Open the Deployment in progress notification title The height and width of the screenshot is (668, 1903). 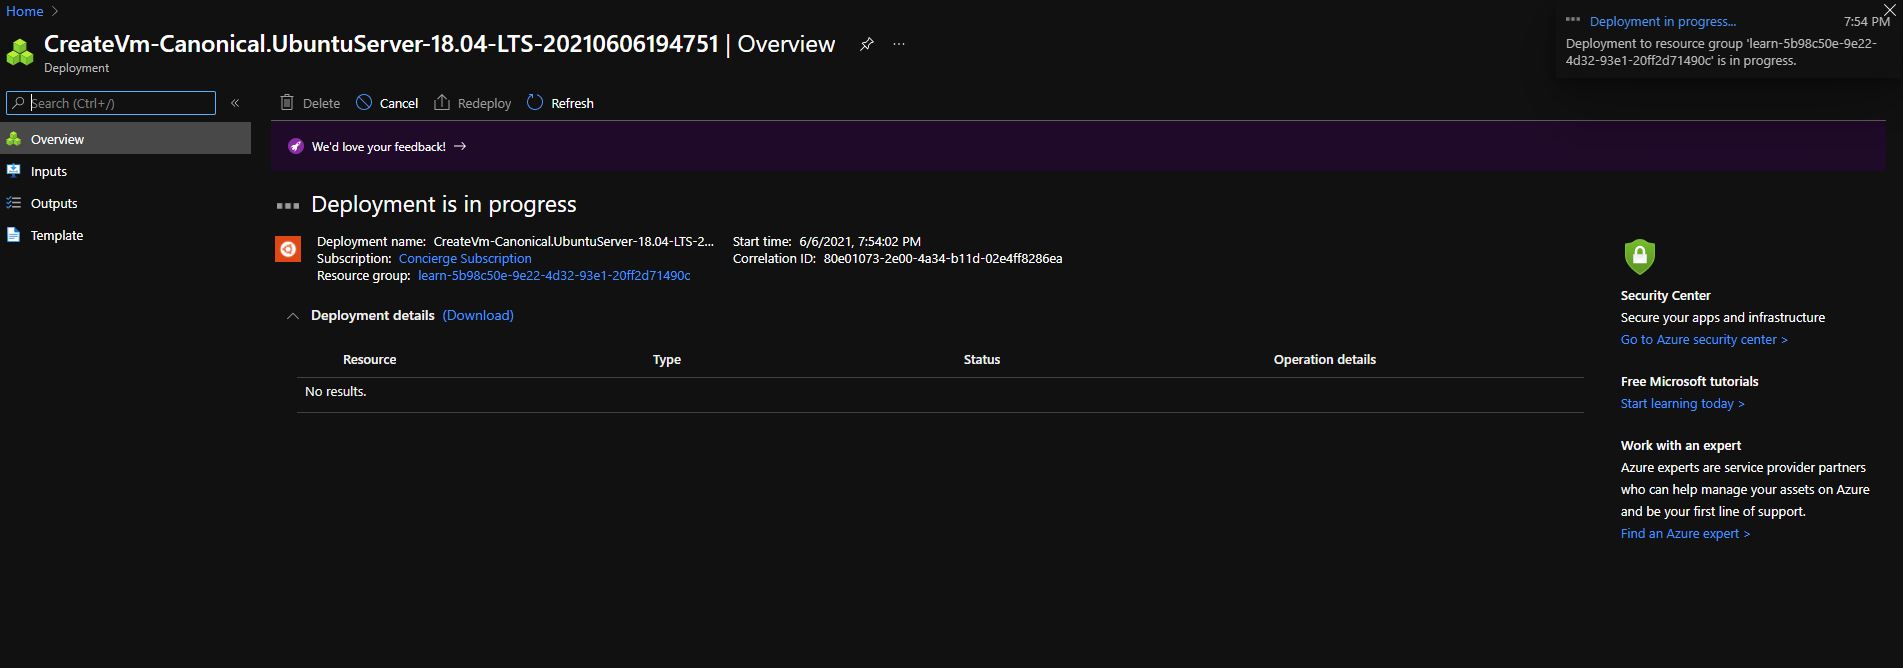click(1663, 21)
